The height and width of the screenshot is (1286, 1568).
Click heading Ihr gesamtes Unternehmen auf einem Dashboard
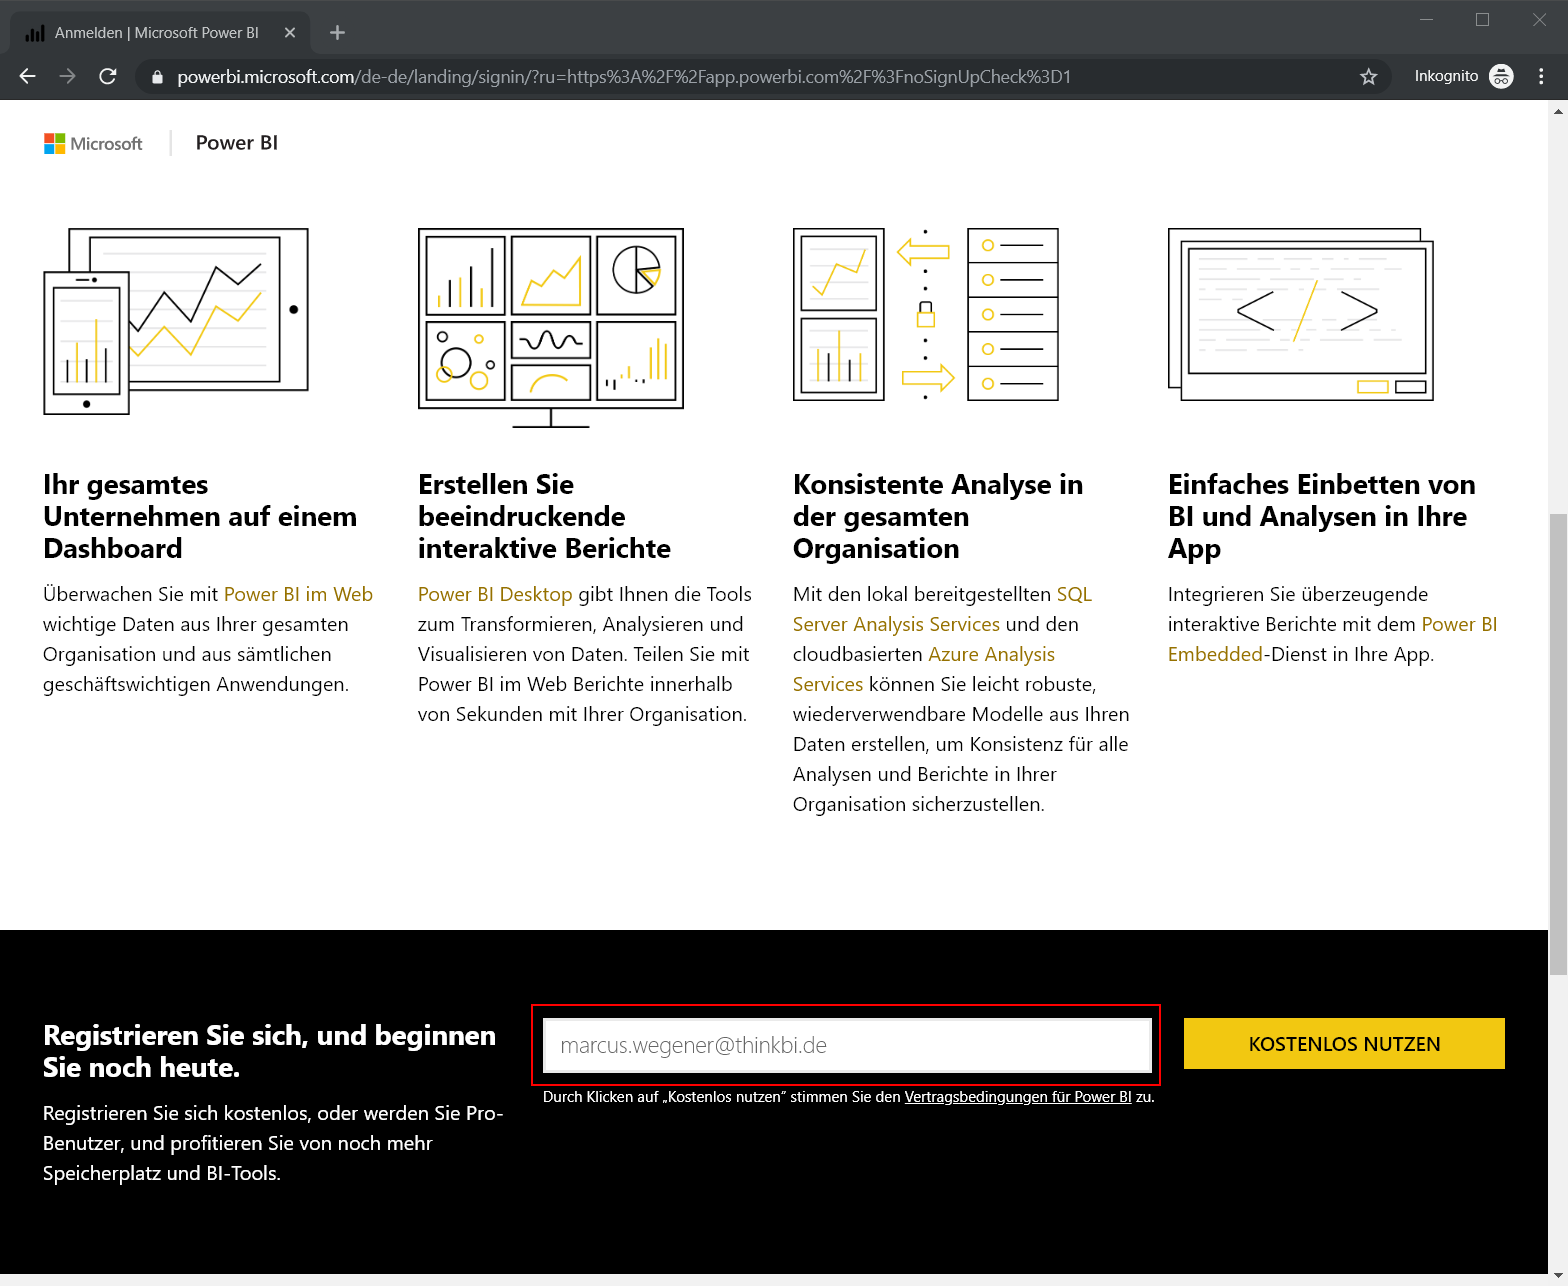coord(200,516)
